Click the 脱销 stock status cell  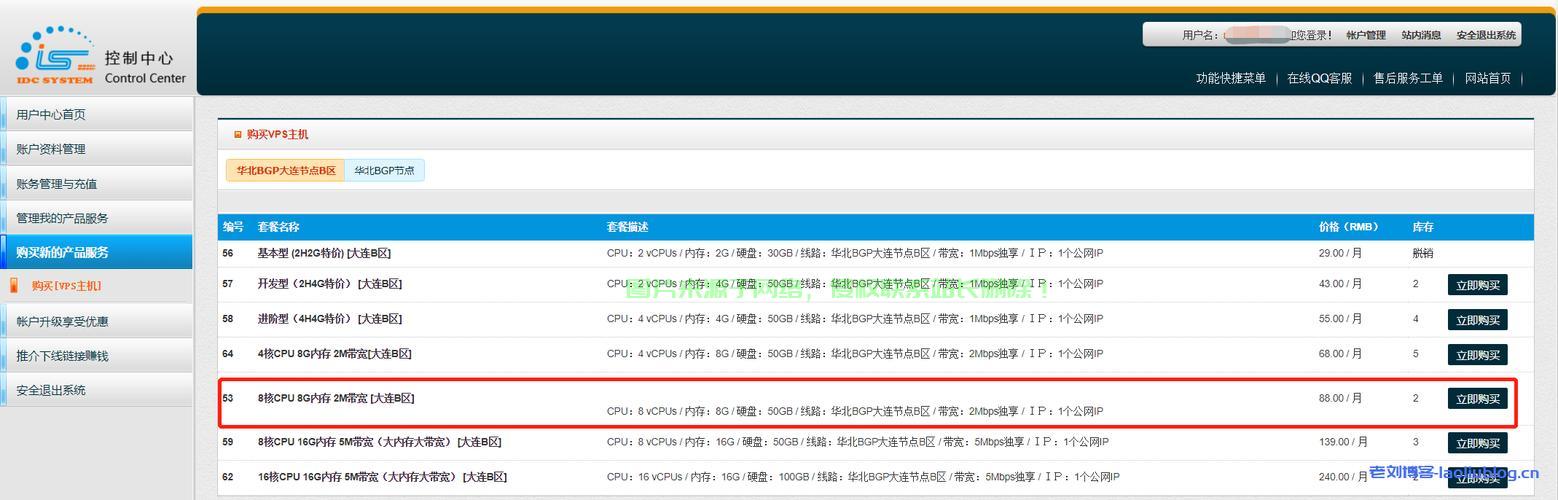[1422, 253]
